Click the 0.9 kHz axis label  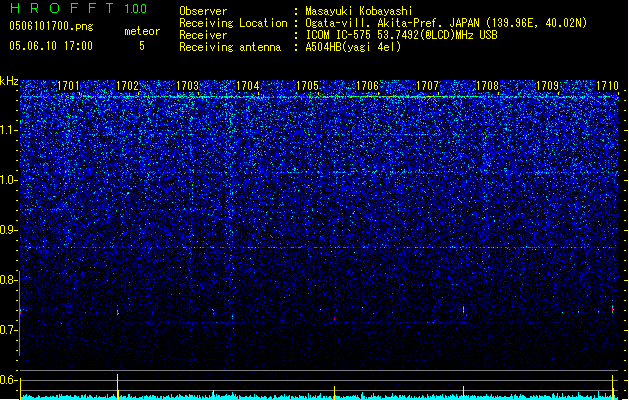8,230
